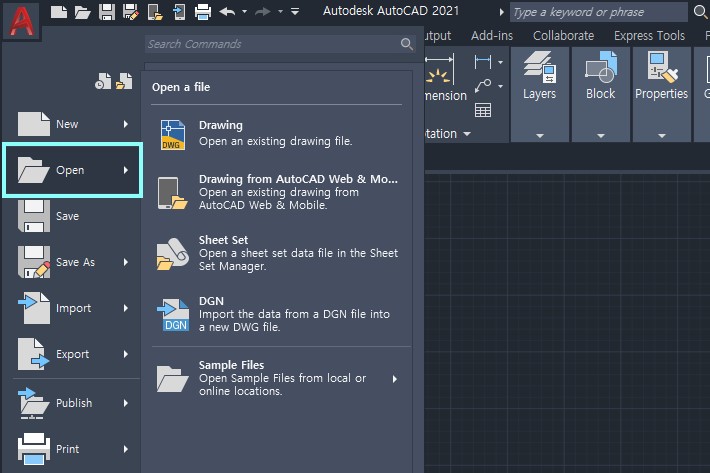Click the Plot printer icon in top toolbar
Image resolution: width=710 pixels, height=473 pixels.
click(203, 12)
